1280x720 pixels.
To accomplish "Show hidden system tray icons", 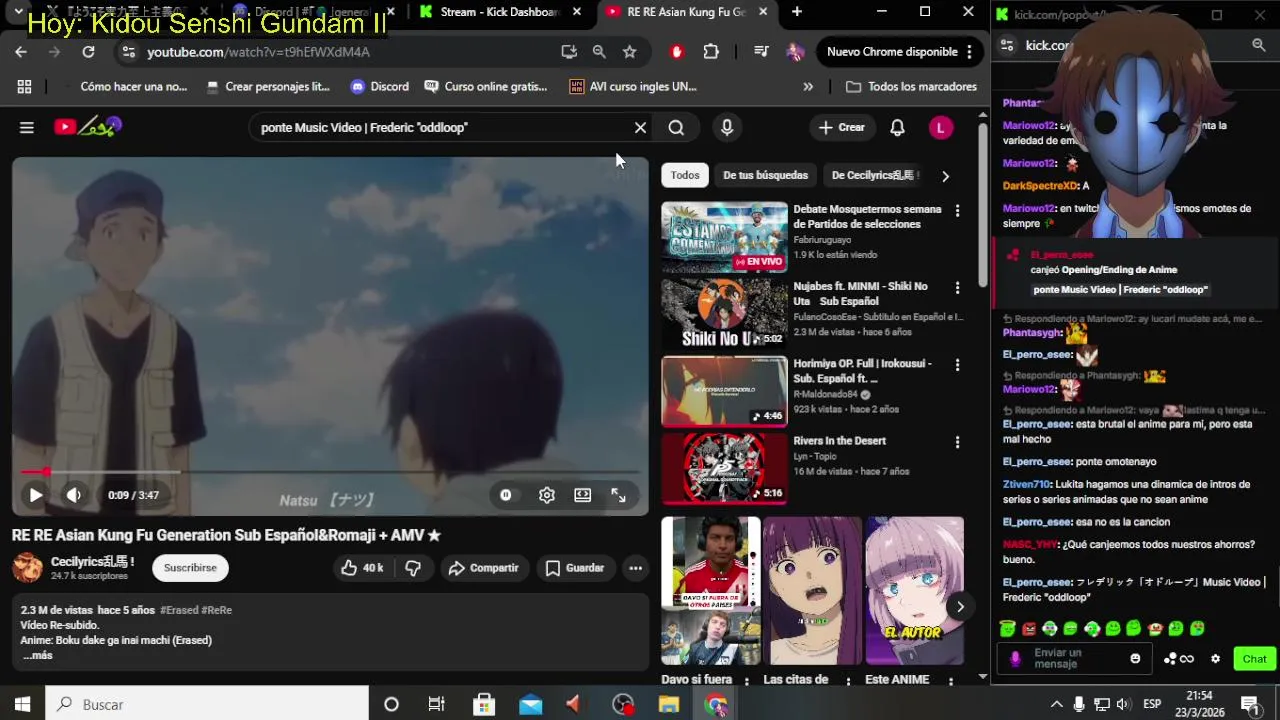I will point(1056,704).
